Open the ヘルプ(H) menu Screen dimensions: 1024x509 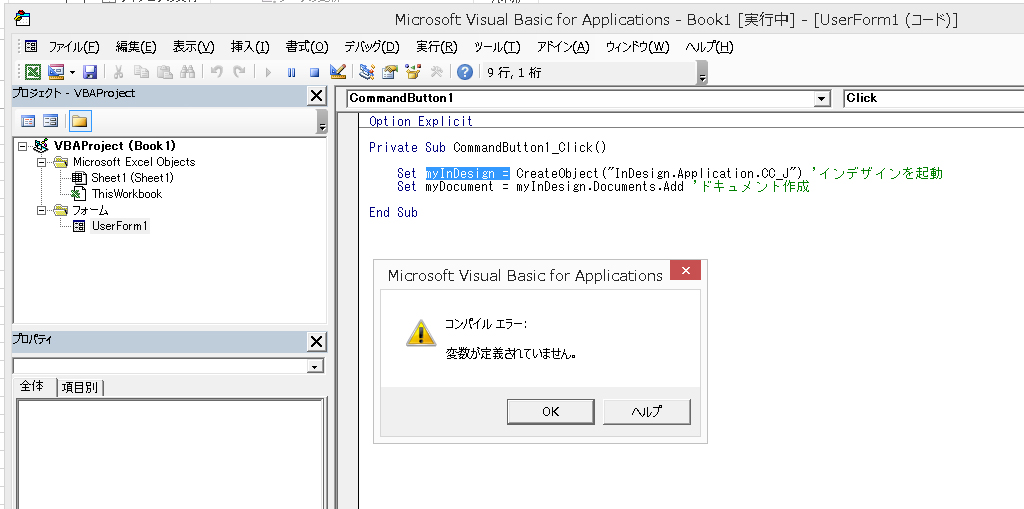click(709, 47)
